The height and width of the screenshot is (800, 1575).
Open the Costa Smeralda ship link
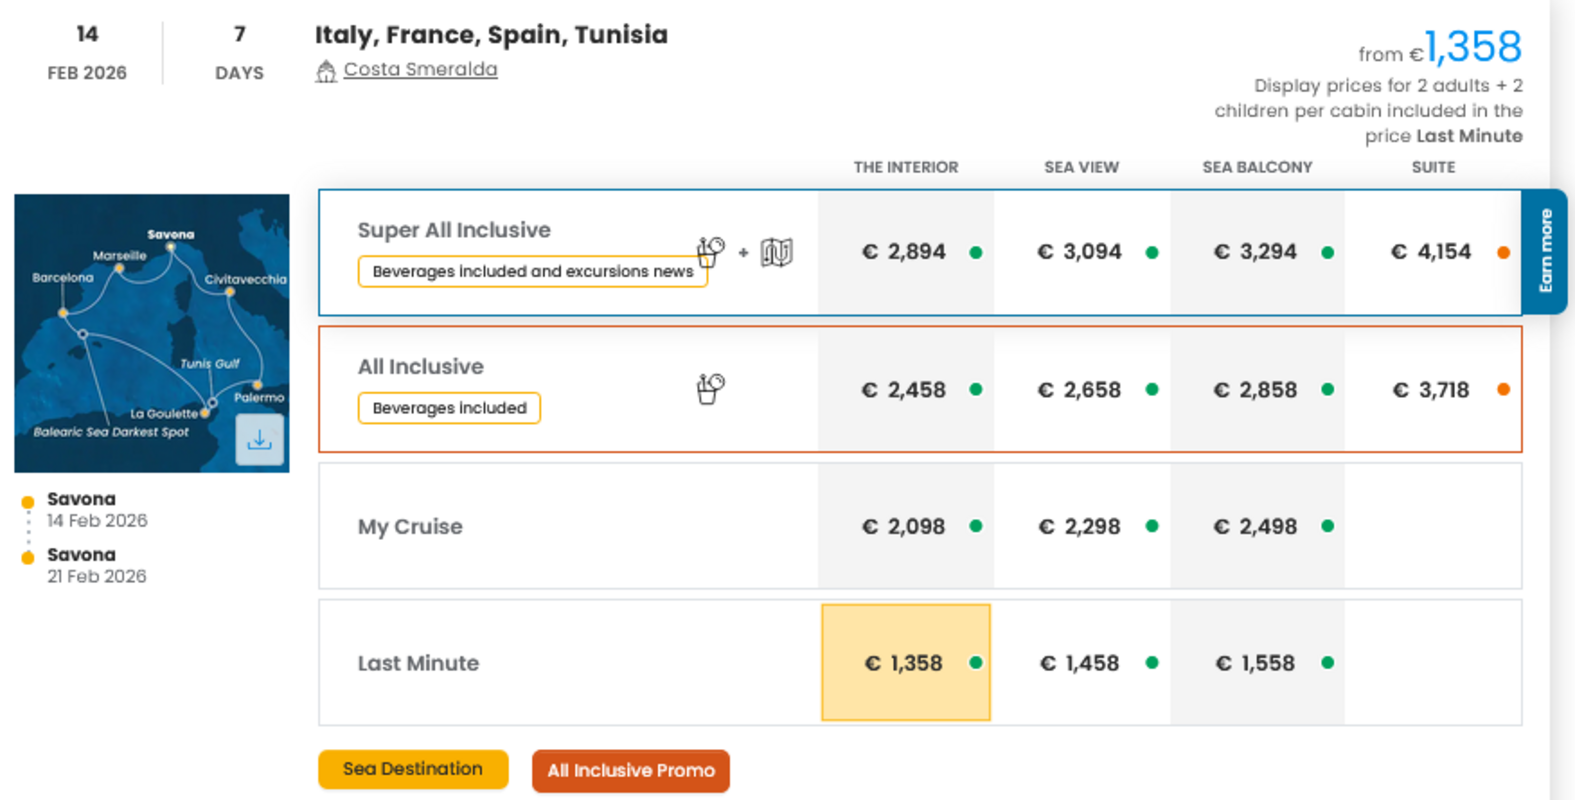click(420, 69)
